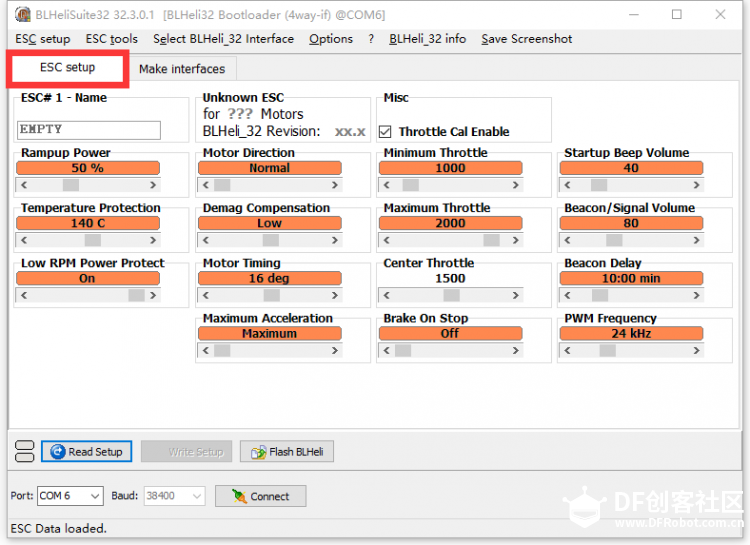The image size is (750, 545).
Task: Increase Temperature Protection with right arrow
Action: [153, 240]
